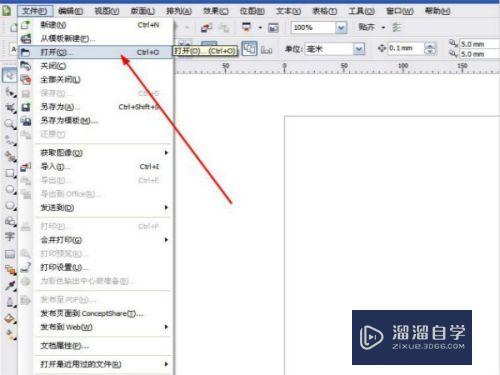Open the 贴齐 snap dropdown
This screenshot has width=500, height=375.
383,27
